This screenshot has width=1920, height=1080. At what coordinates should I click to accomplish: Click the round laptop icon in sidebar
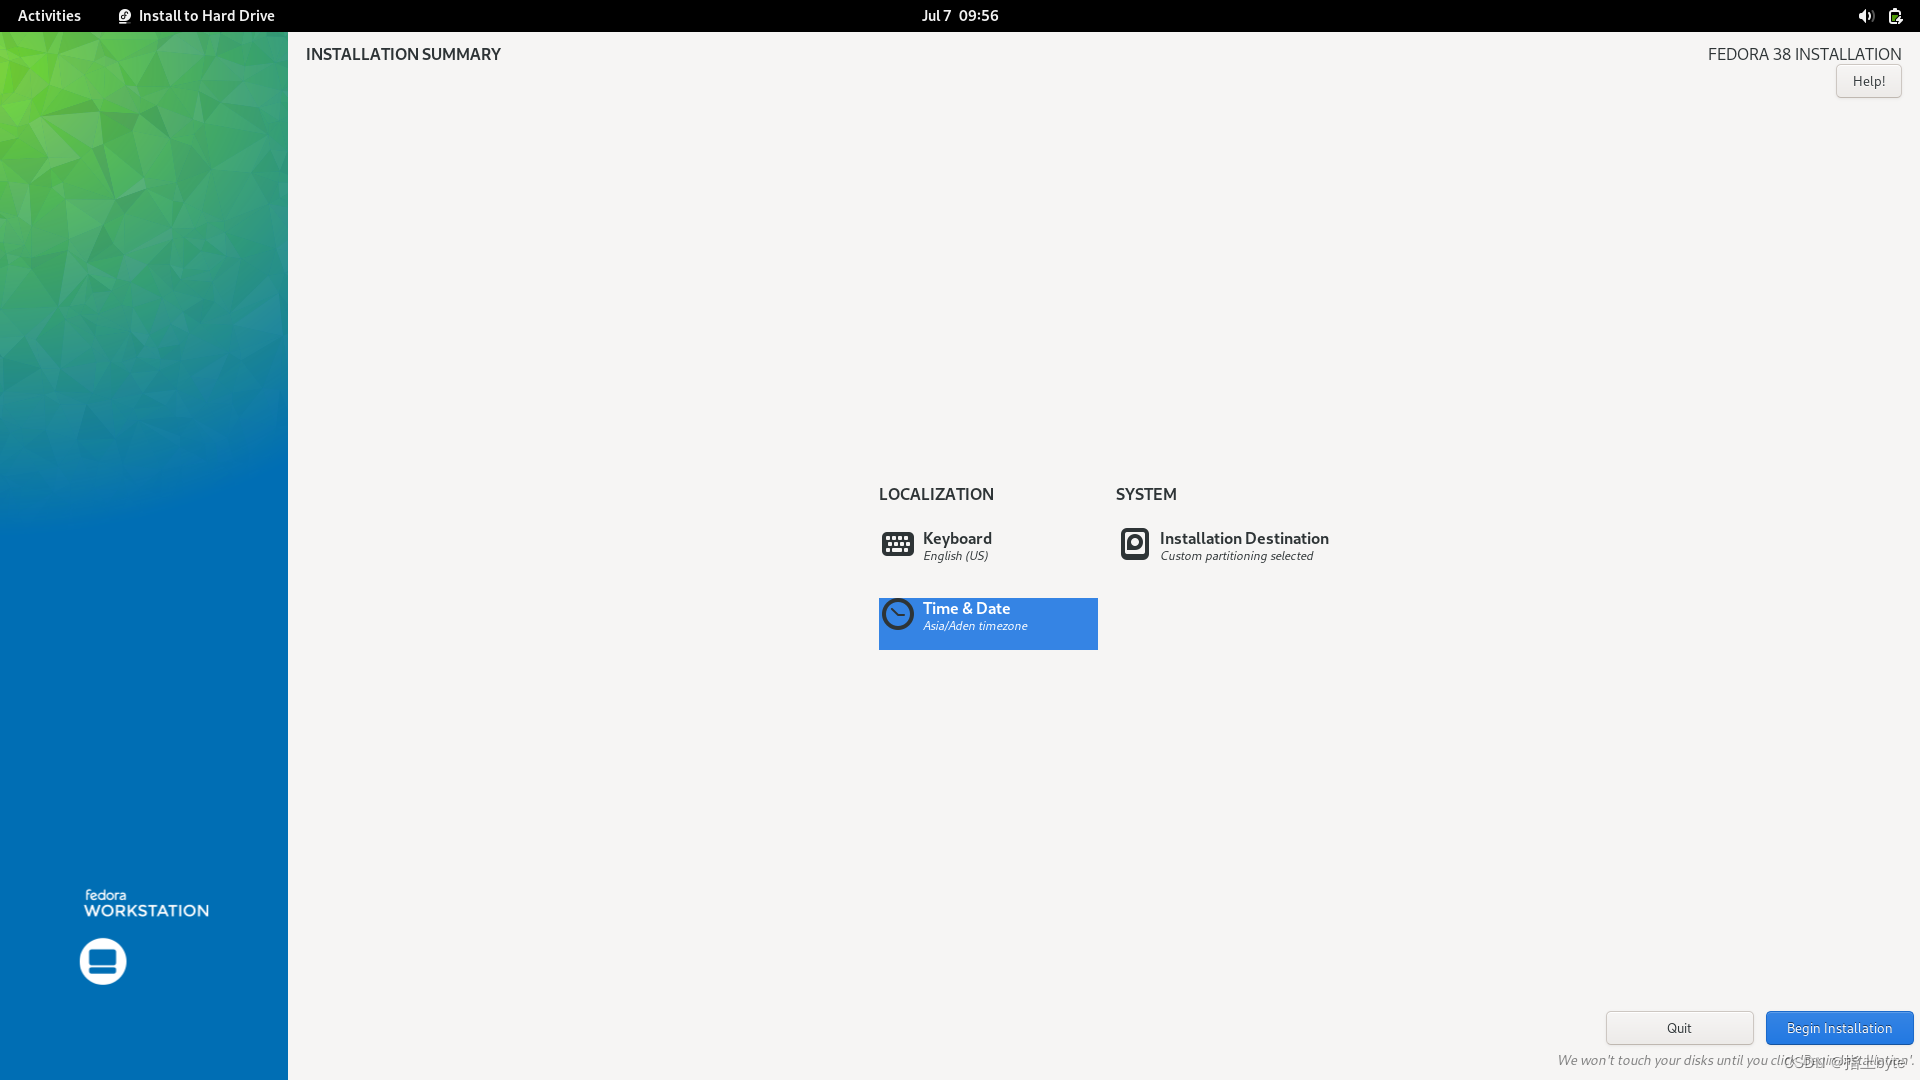point(103,961)
